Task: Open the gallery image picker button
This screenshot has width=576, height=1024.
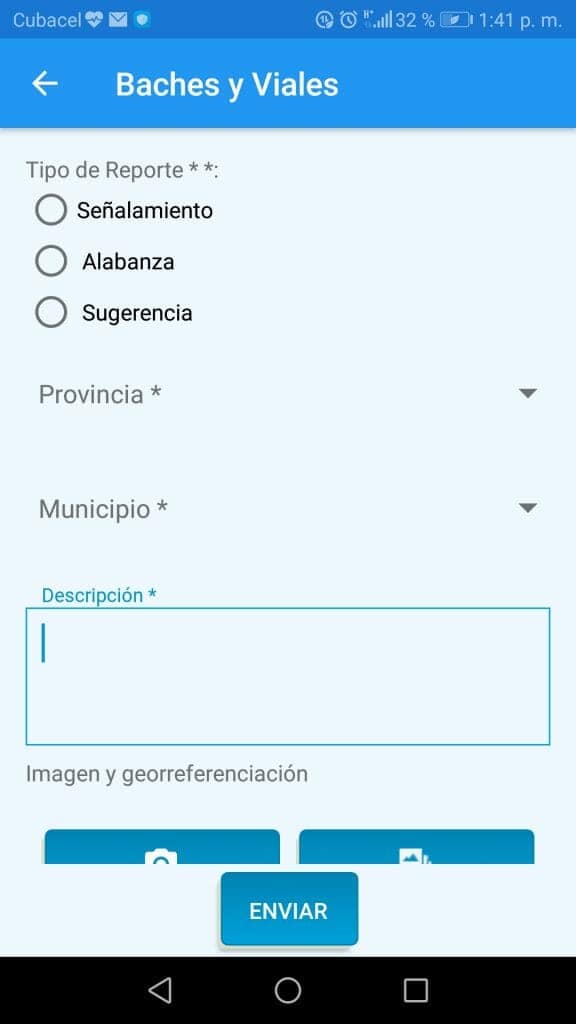Action: [x=417, y=847]
